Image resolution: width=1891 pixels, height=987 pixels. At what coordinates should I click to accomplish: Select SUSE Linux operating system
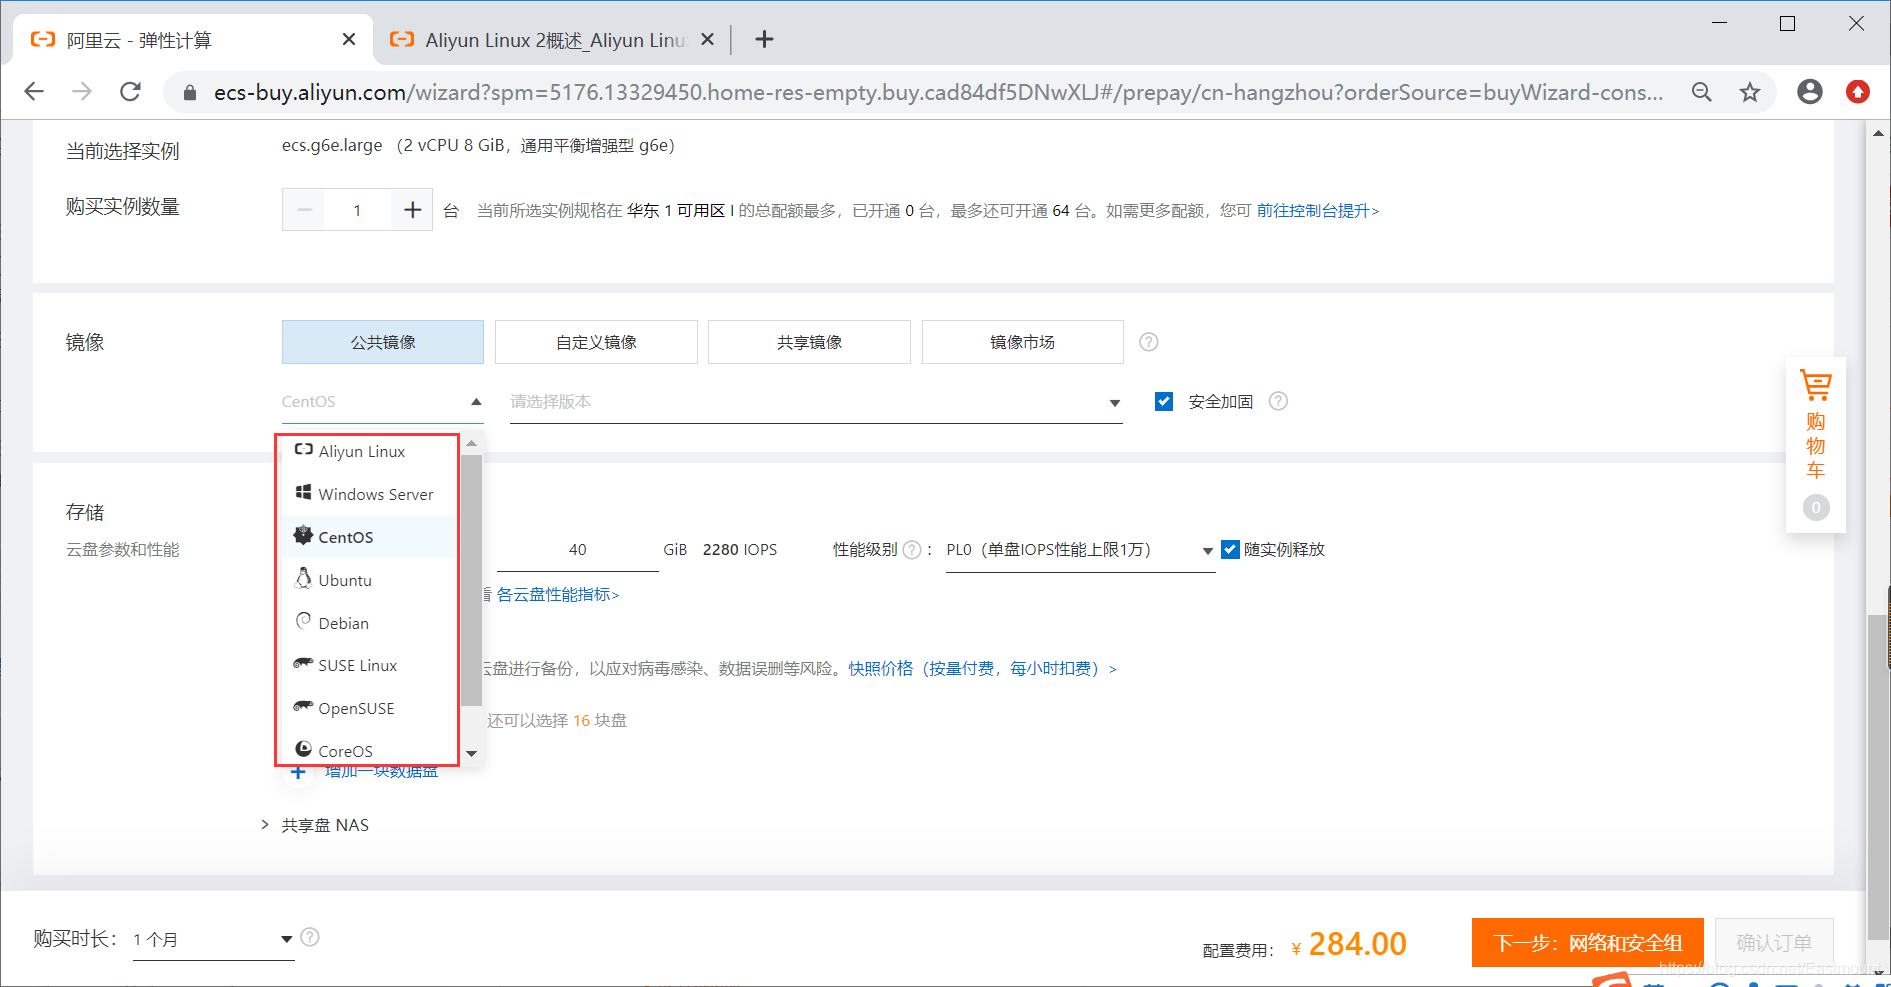coord(354,665)
